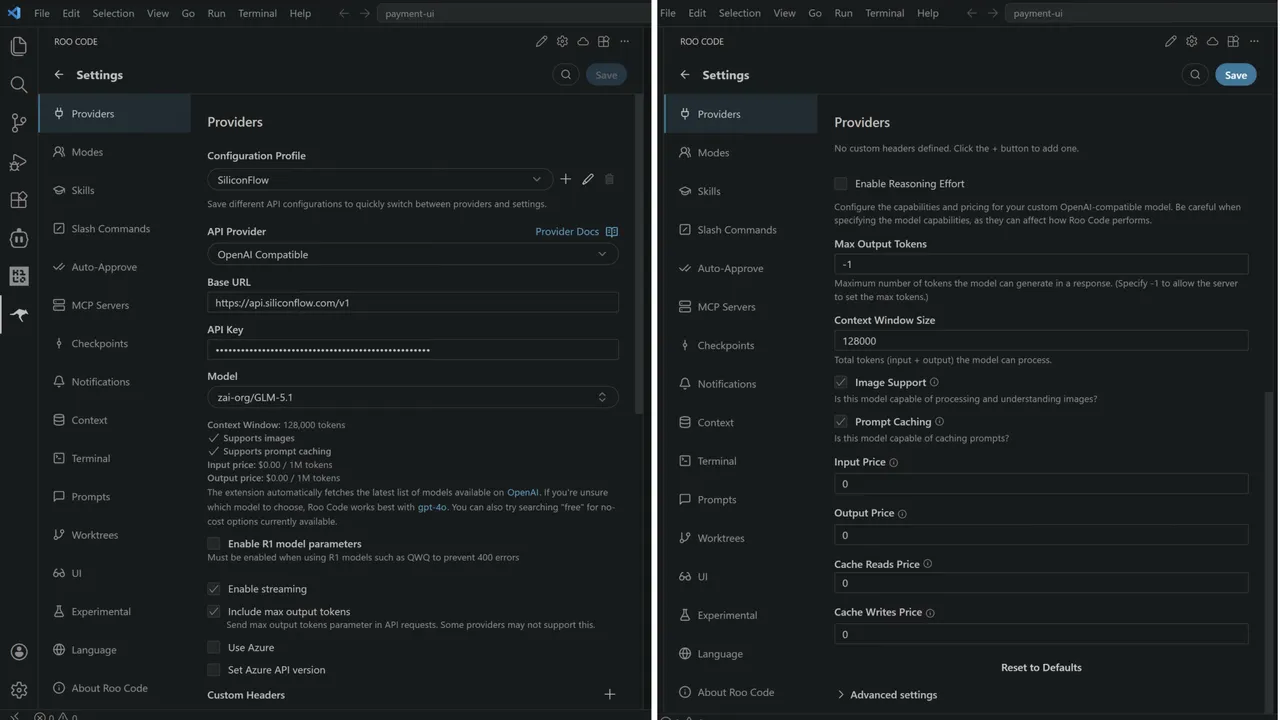
Task: Toggle the Enable streaming checkbox
Action: click(213, 589)
